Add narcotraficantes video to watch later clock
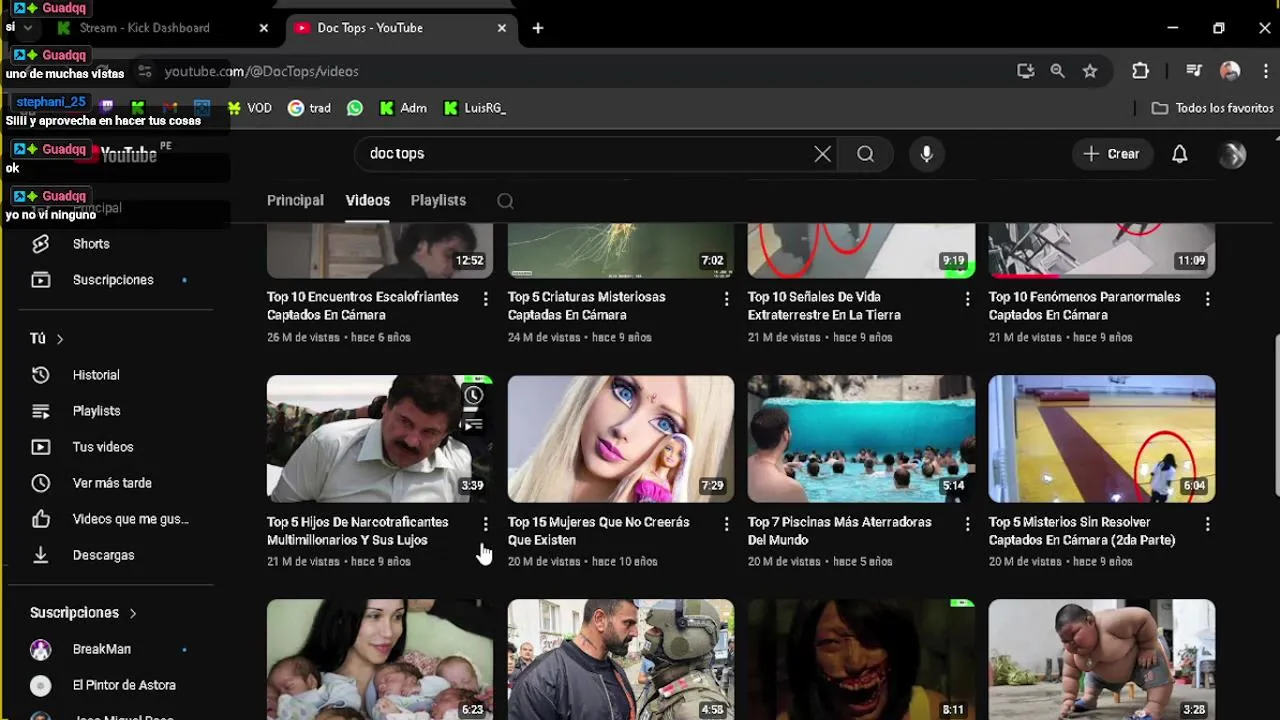 point(473,396)
